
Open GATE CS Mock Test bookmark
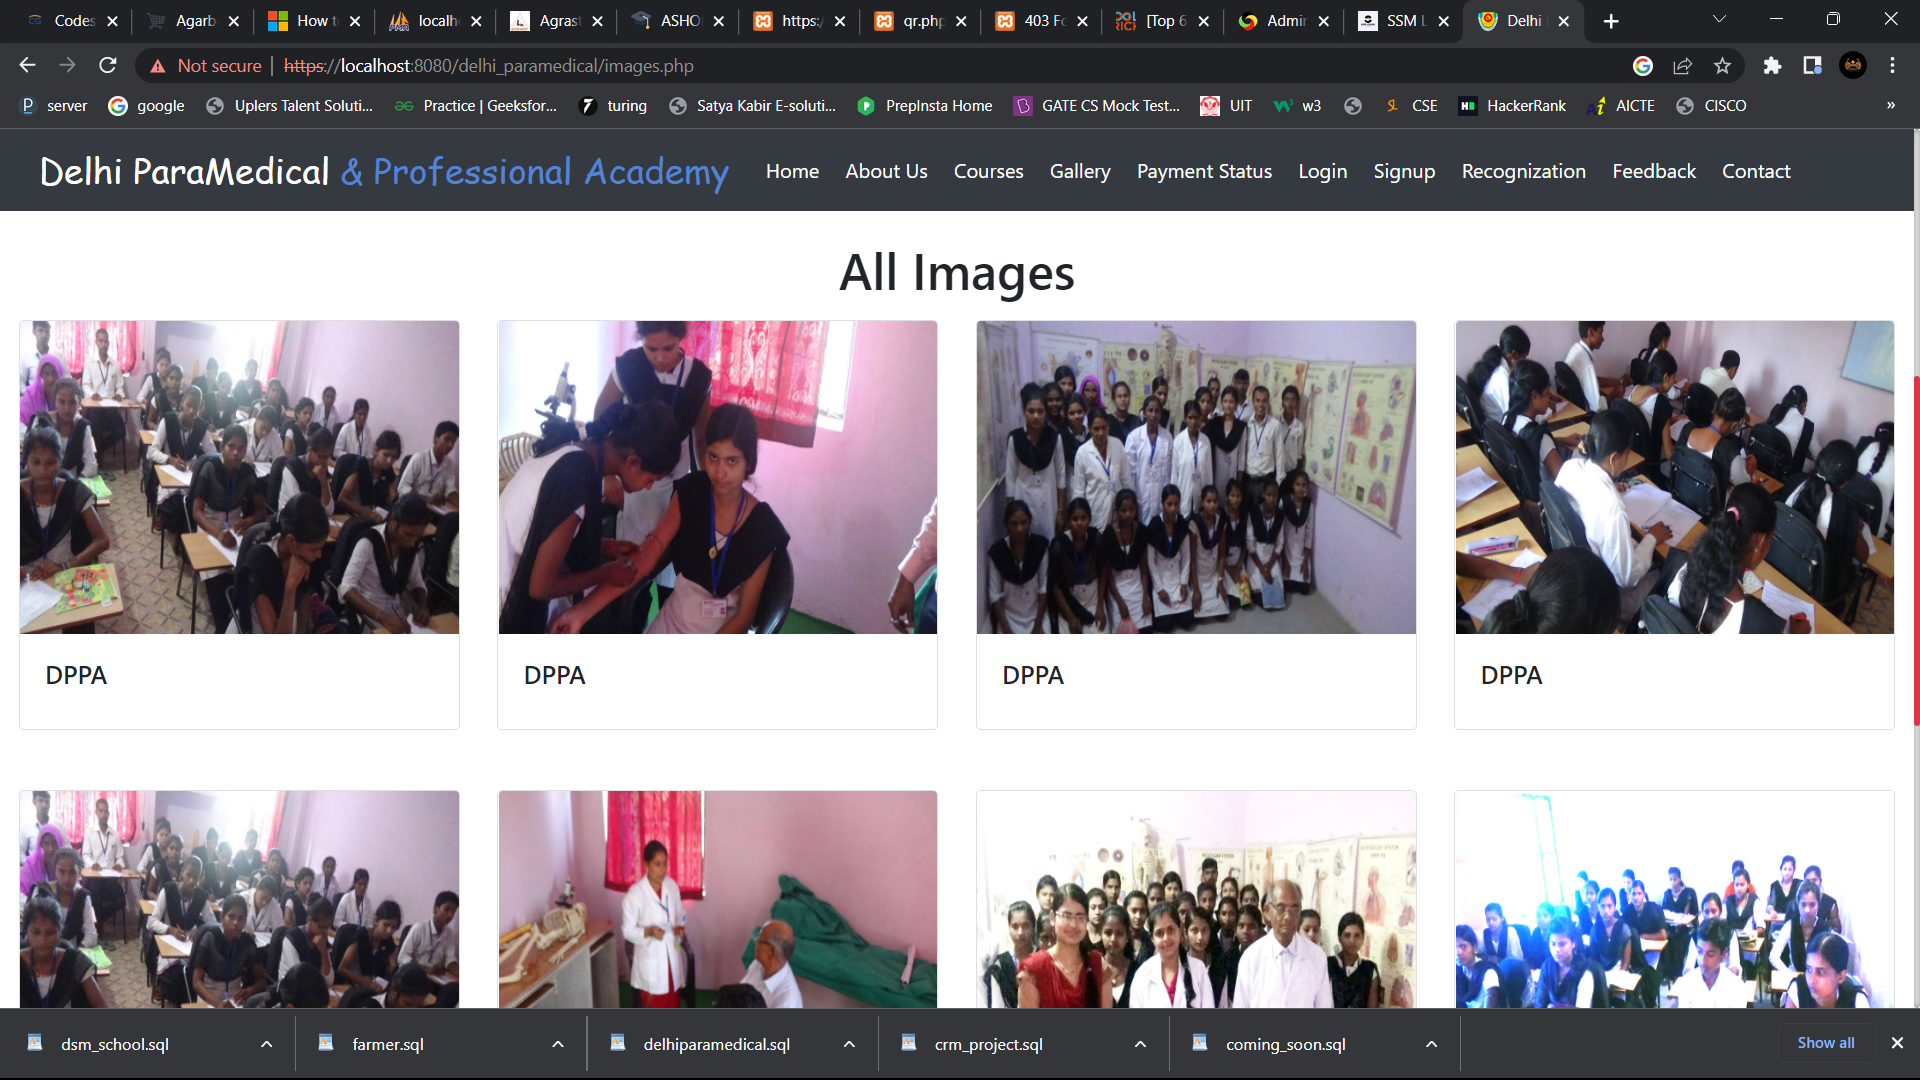1097,105
